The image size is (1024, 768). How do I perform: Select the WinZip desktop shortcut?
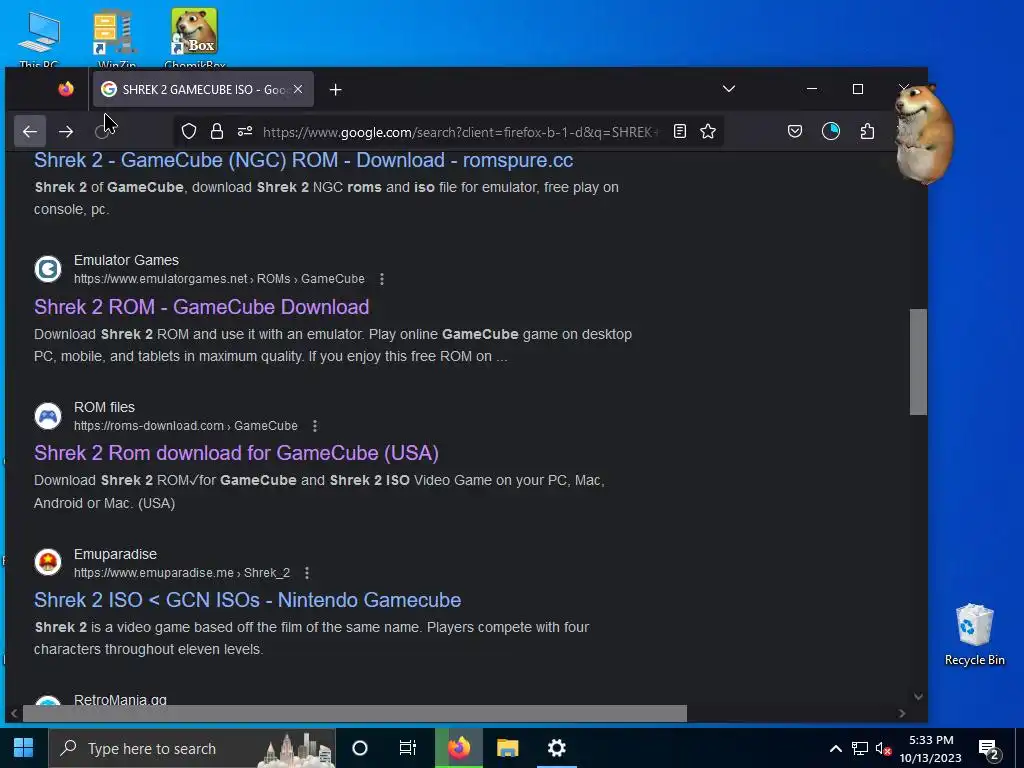coord(116,38)
